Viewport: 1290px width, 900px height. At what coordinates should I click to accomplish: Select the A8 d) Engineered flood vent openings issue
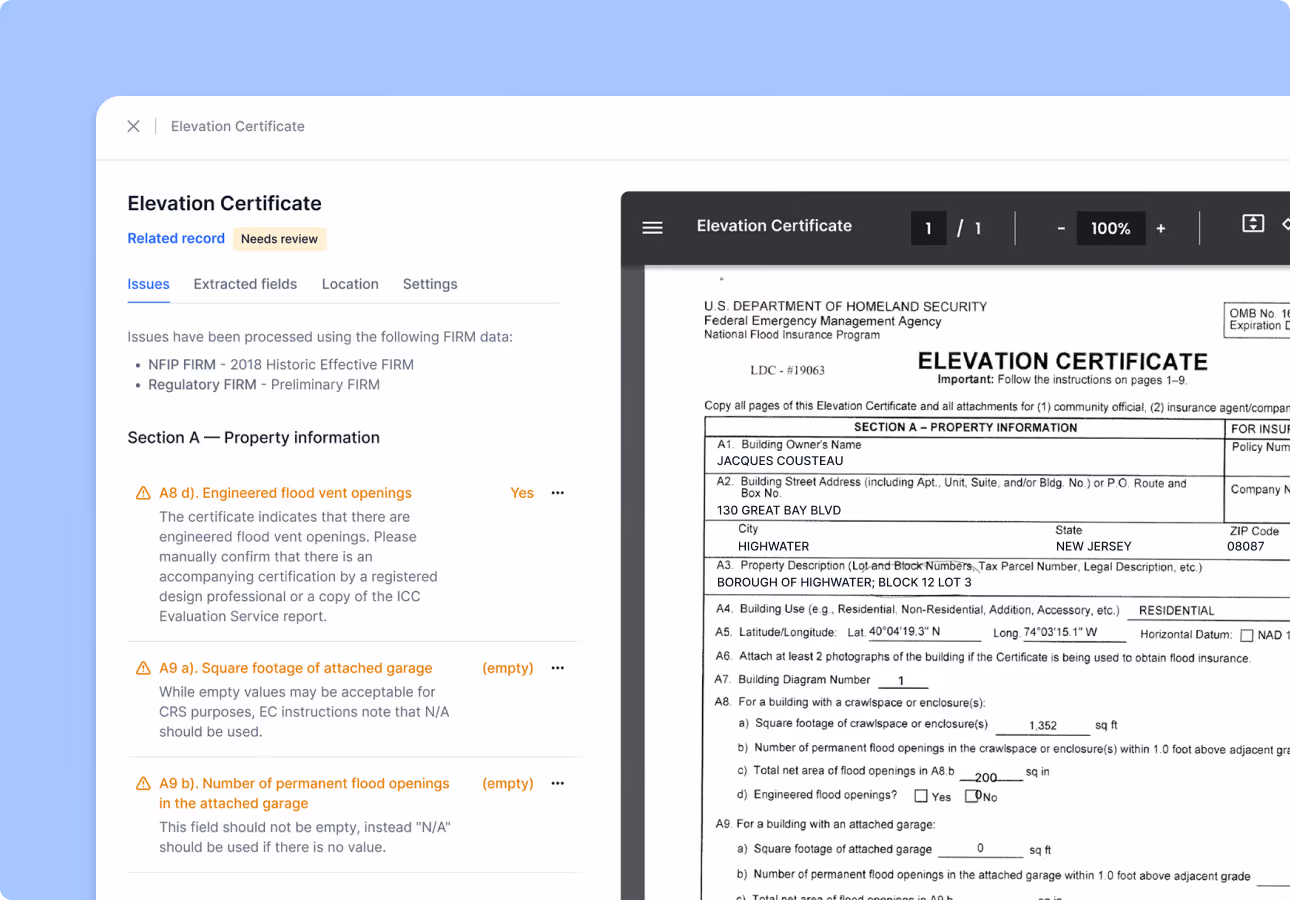coord(286,493)
